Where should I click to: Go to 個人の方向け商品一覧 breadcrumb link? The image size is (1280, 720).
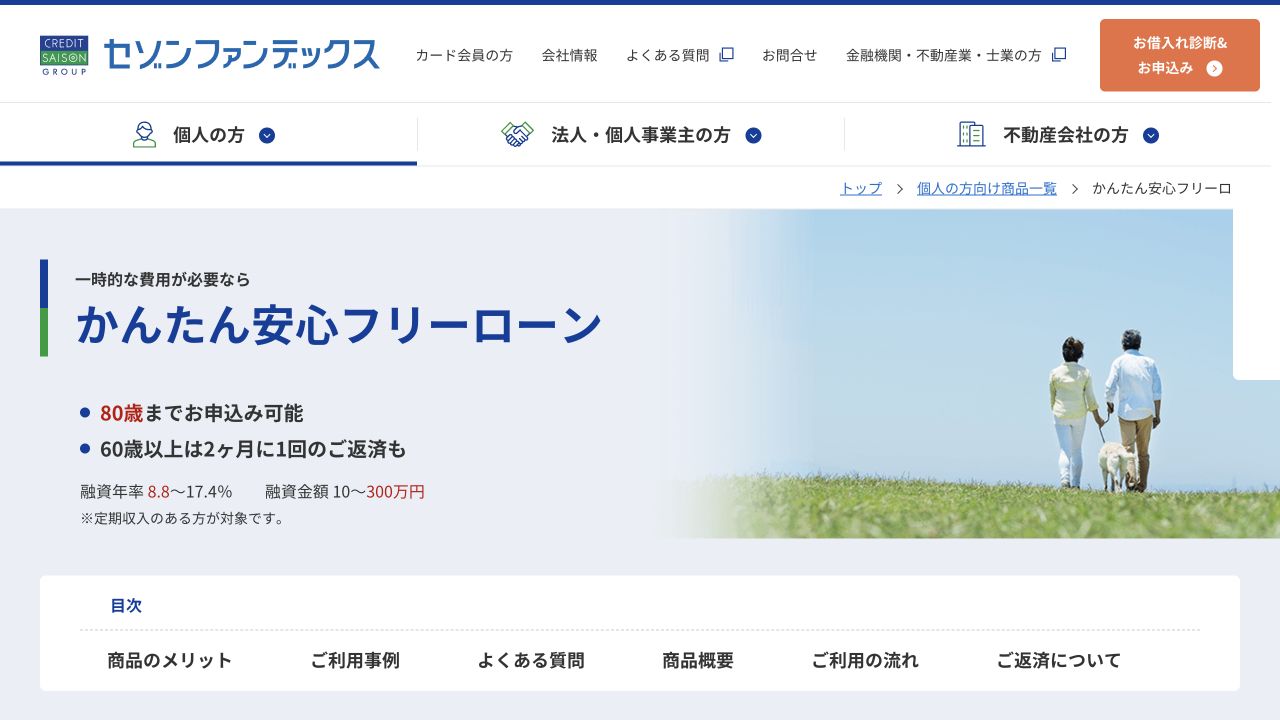tap(987, 188)
